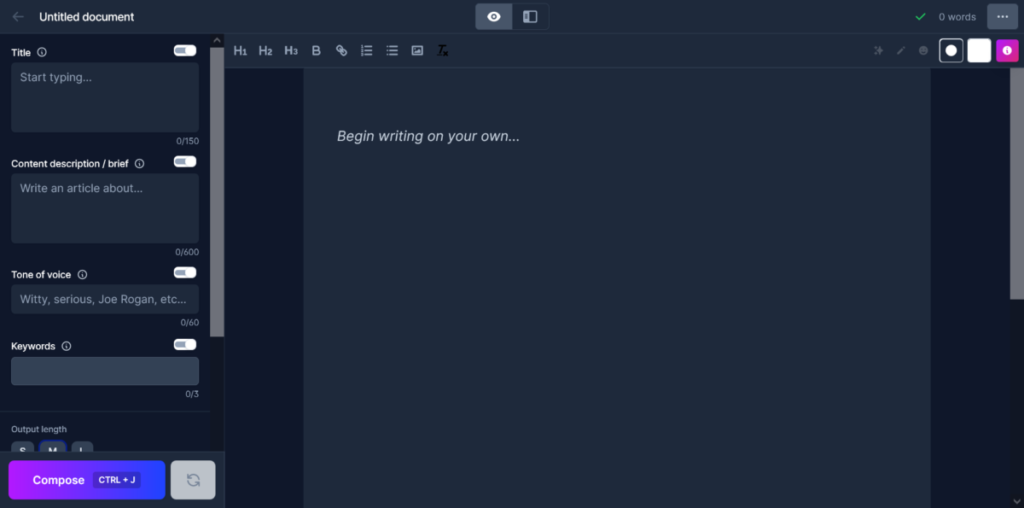Insert a hyperlink with the link icon

coord(342,51)
